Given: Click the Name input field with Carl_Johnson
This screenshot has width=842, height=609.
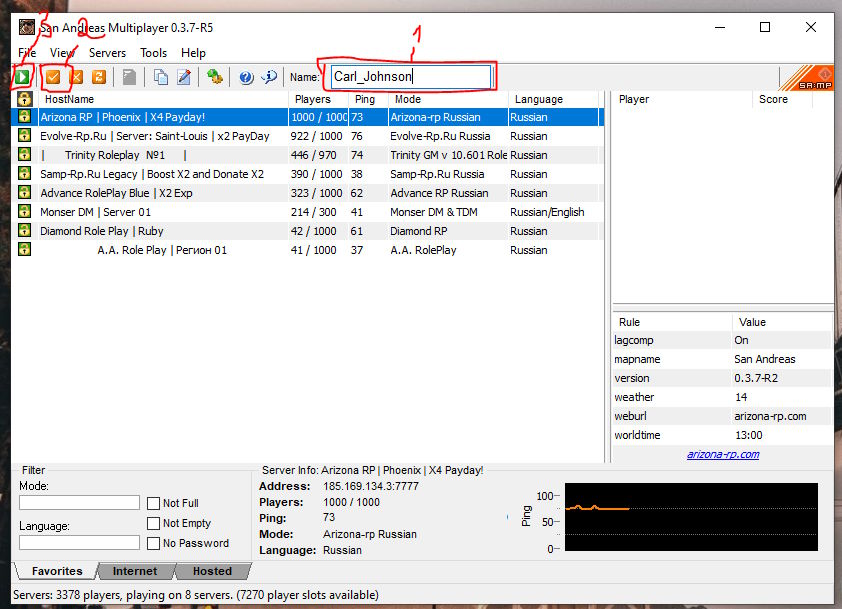Looking at the screenshot, I should click(411, 76).
